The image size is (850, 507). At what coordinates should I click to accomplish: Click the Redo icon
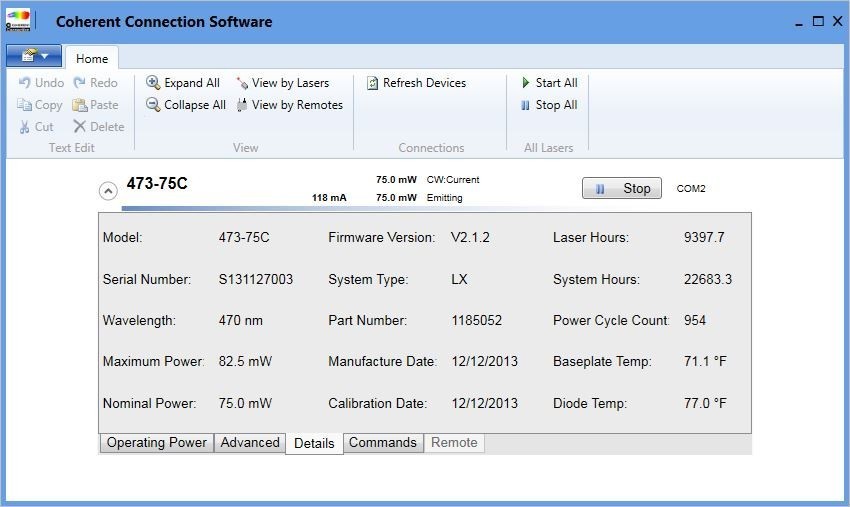[x=80, y=82]
